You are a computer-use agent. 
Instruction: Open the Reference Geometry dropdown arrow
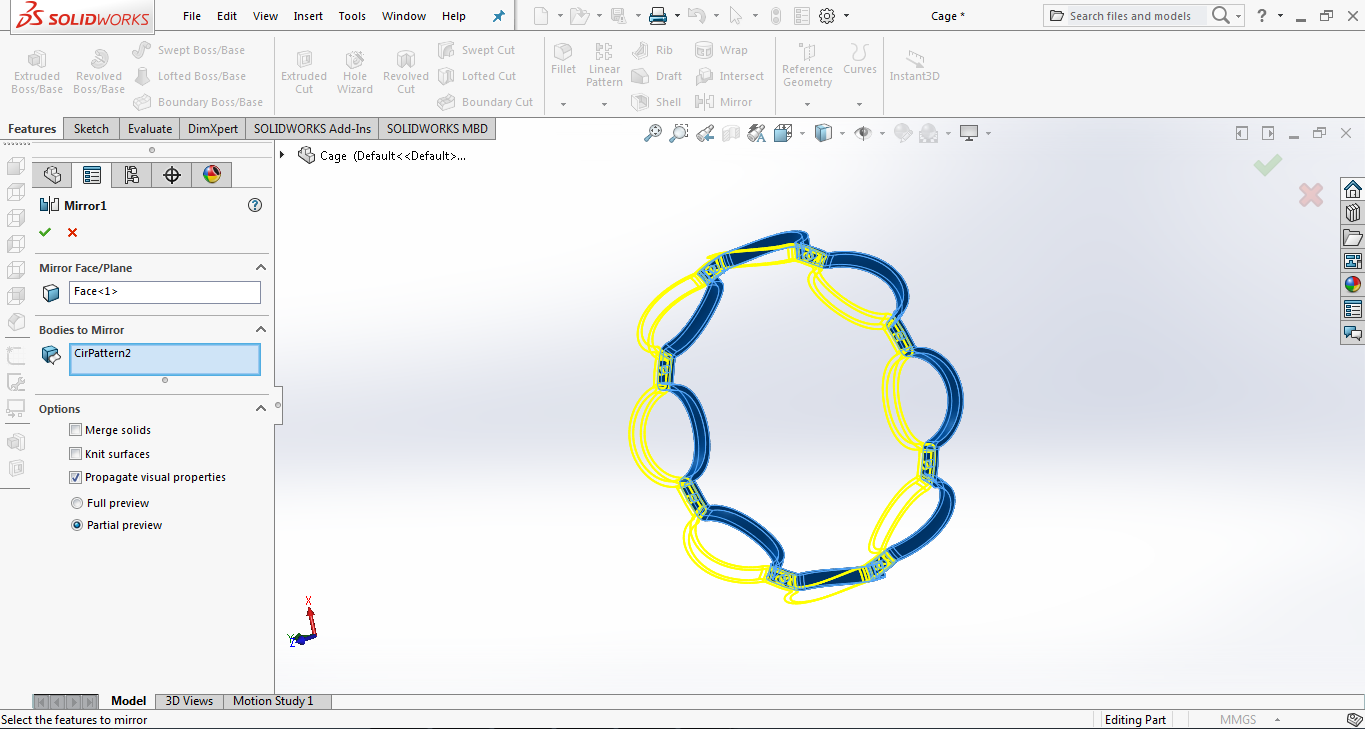click(x=807, y=104)
